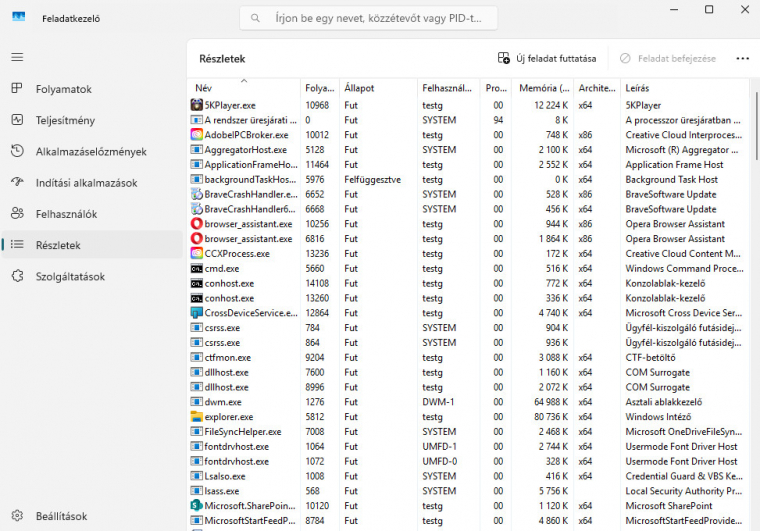
Task: Click the CTF-betöltő description
Action: coord(650,358)
